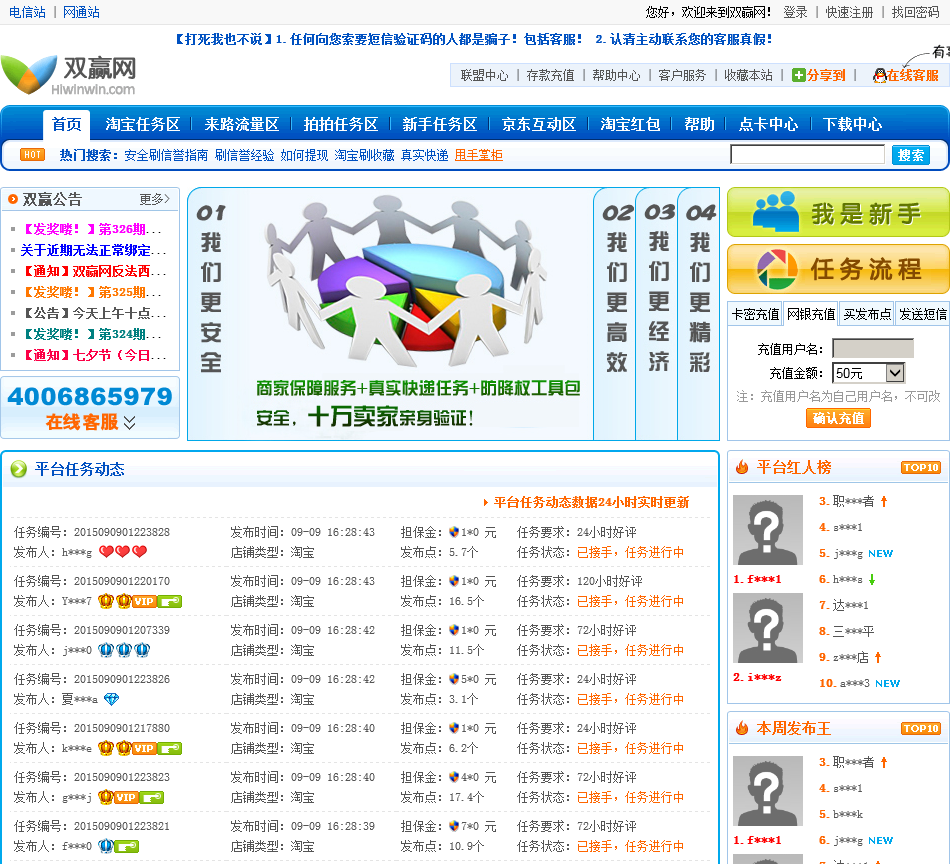
Task: Open announcement 关于近期无法正常绑定
Action: click(x=93, y=250)
